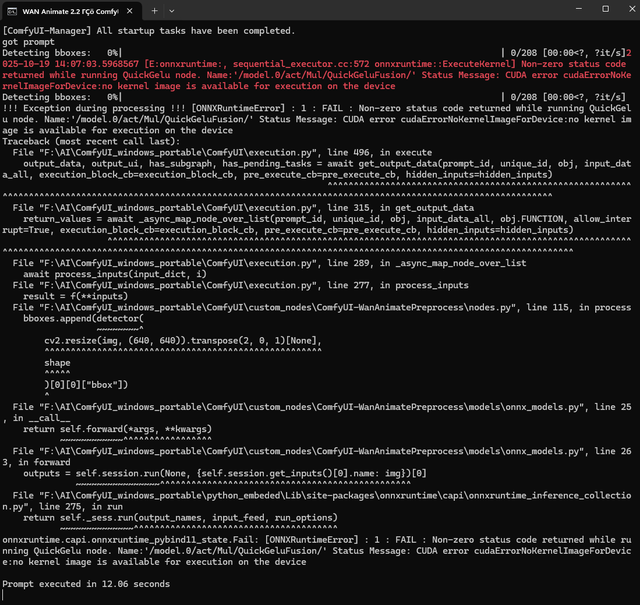Click "await process_inputs(input_dict, i)" line
Screen dimensions: 640x605
coord(115,274)
